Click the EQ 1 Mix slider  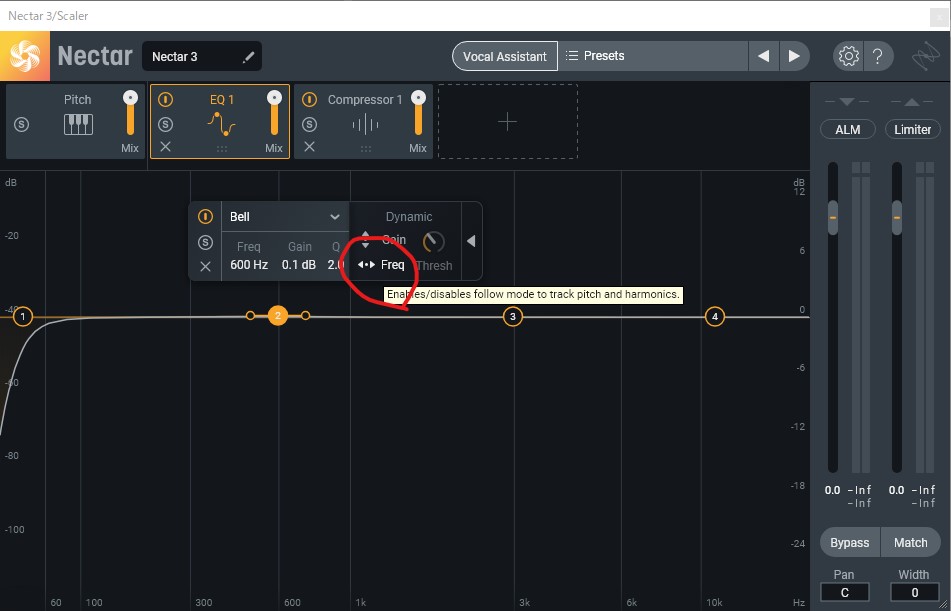(x=274, y=113)
